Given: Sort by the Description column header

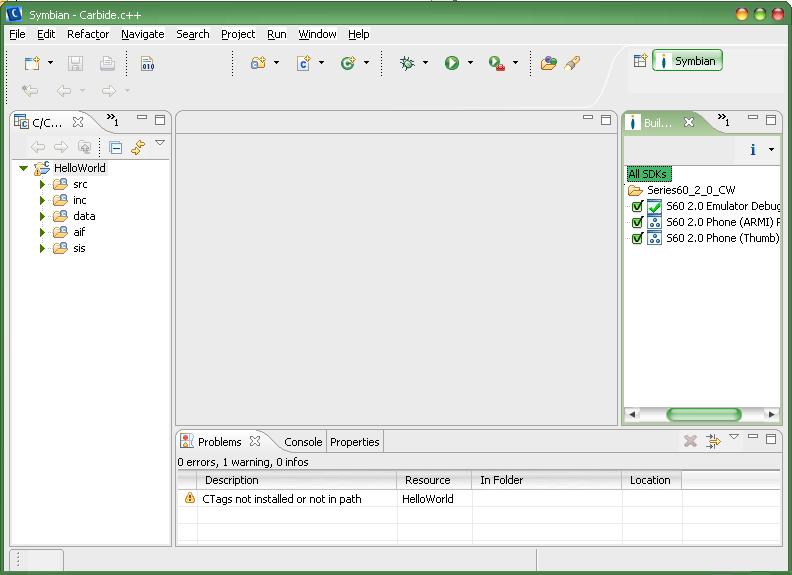Looking at the screenshot, I should (x=296, y=480).
